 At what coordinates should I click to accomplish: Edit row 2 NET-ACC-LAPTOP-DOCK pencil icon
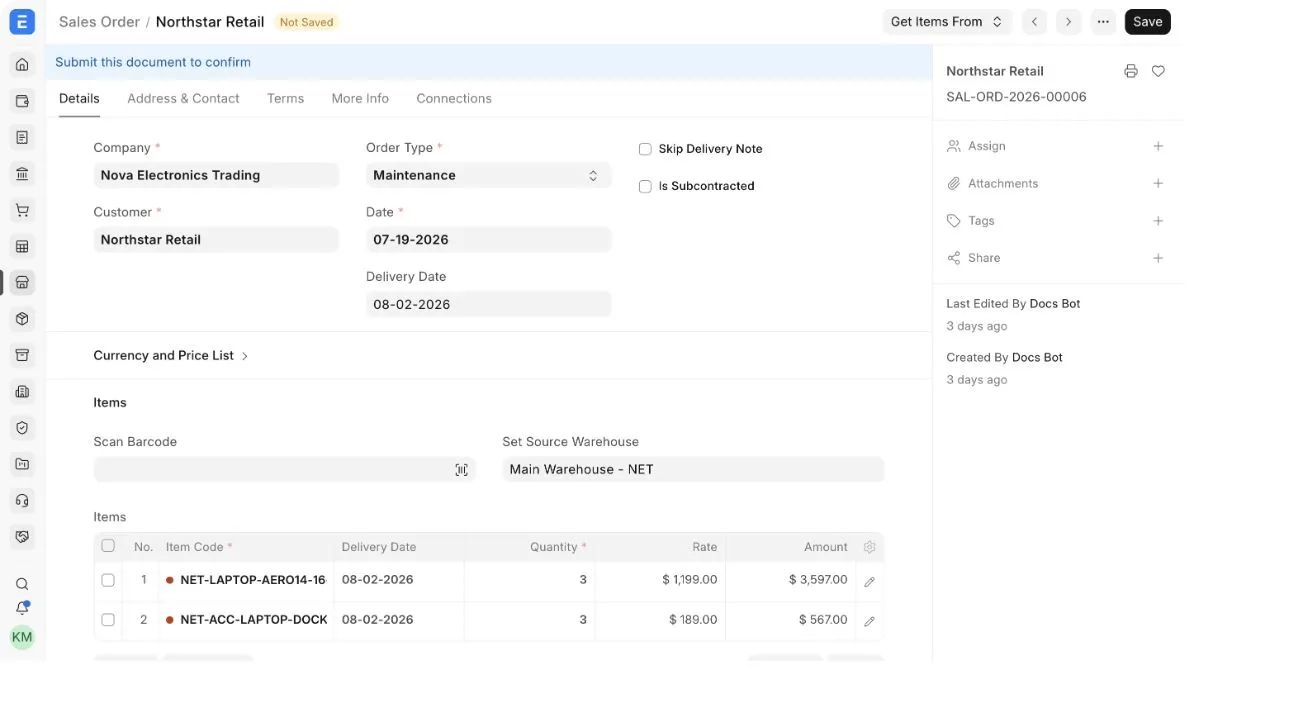click(869, 621)
